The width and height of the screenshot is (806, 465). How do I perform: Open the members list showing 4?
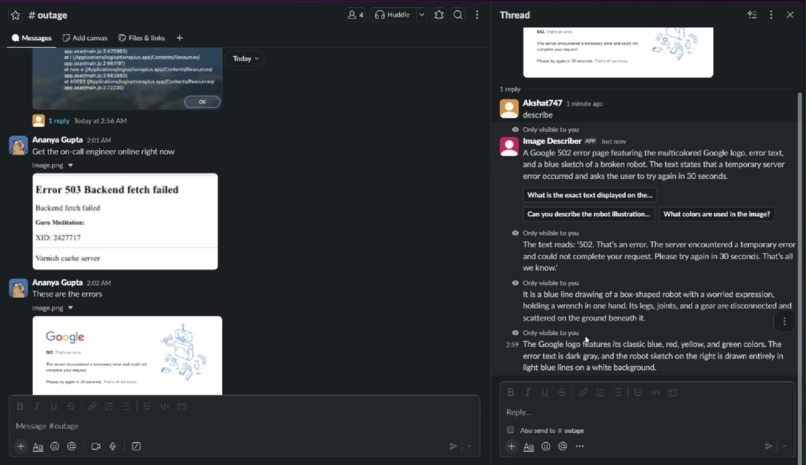[x=355, y=15]
